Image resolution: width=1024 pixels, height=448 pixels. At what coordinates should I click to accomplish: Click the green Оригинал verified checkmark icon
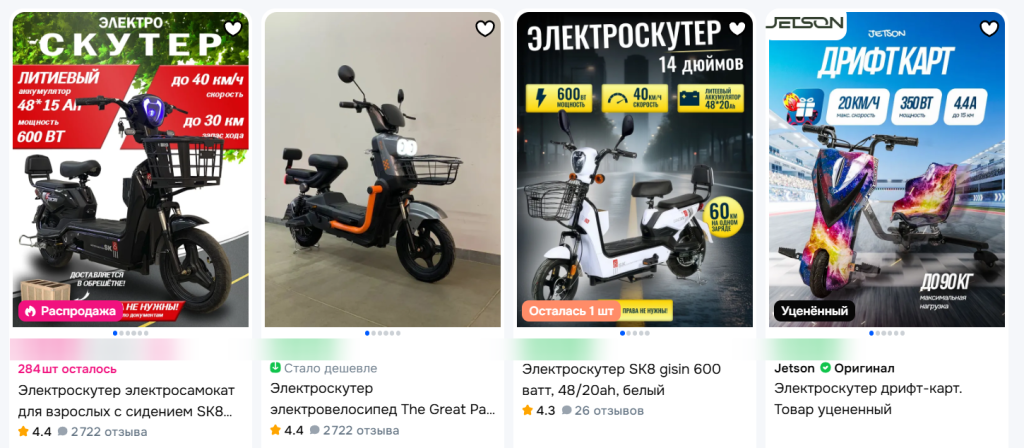[825, 368]
